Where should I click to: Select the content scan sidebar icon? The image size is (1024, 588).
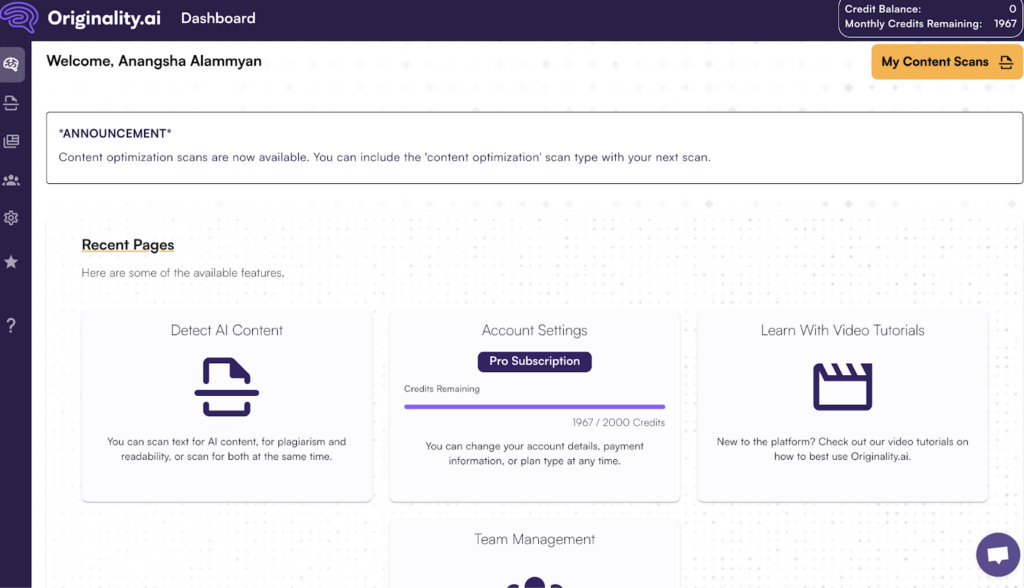coord(11,103)
